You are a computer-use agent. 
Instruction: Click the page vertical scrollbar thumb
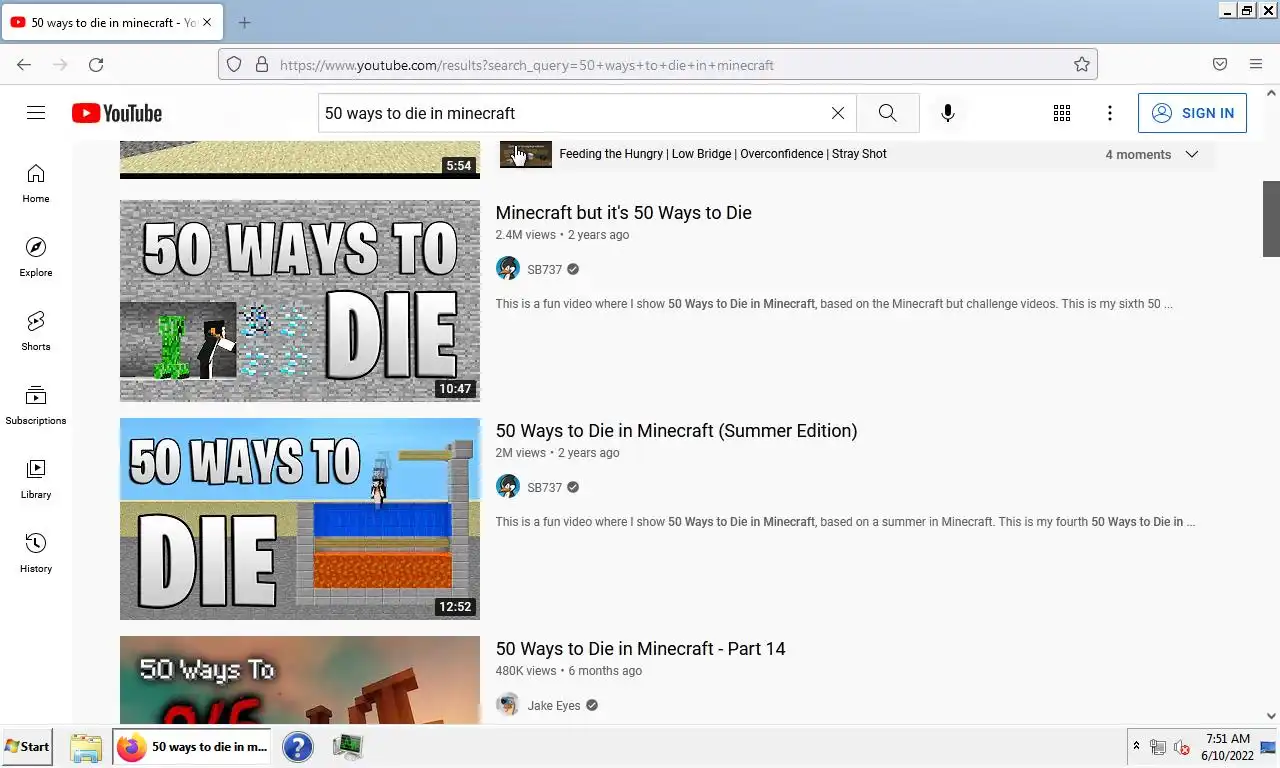coord(1271,219)
